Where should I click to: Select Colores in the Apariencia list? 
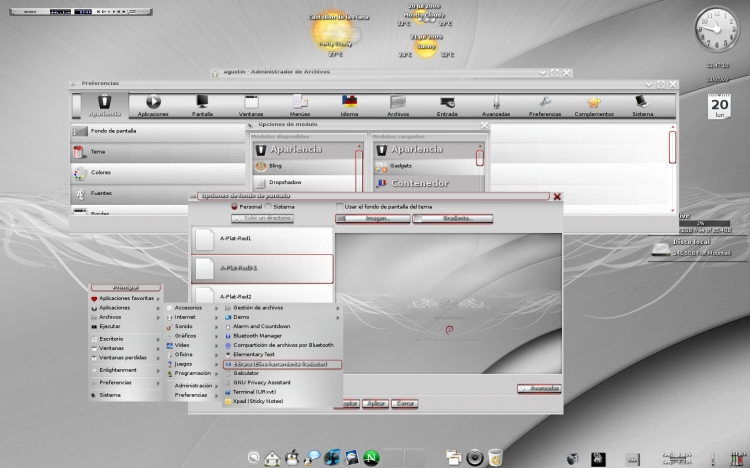point(158,173)
